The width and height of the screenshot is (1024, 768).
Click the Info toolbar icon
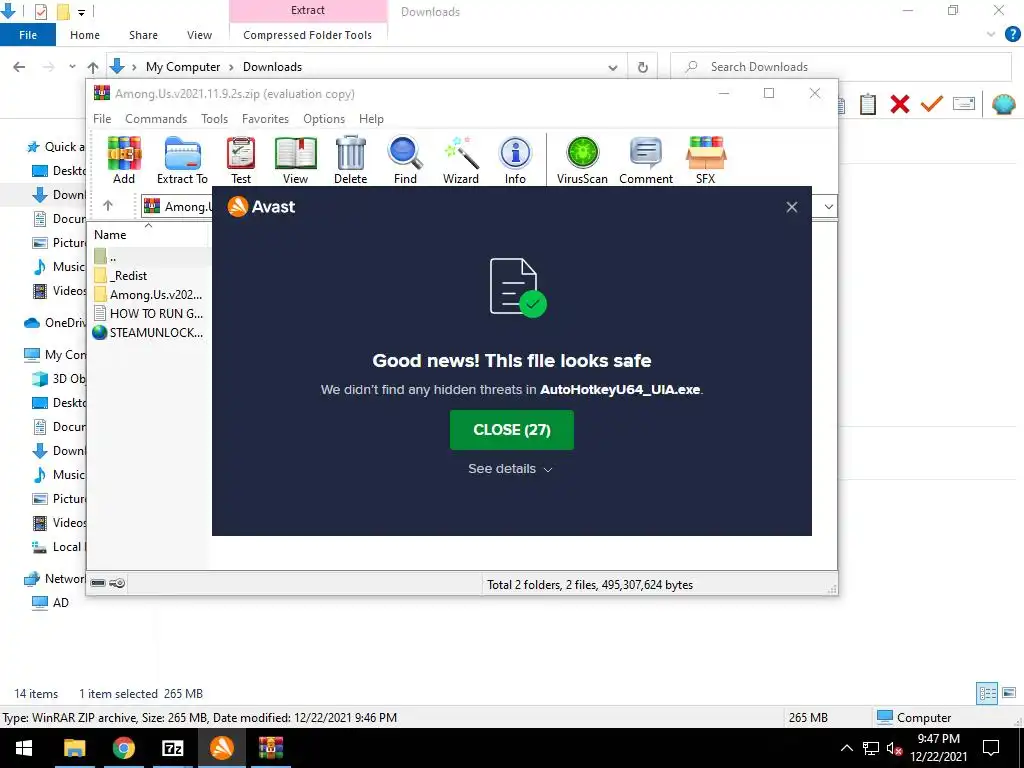point(515,161)
